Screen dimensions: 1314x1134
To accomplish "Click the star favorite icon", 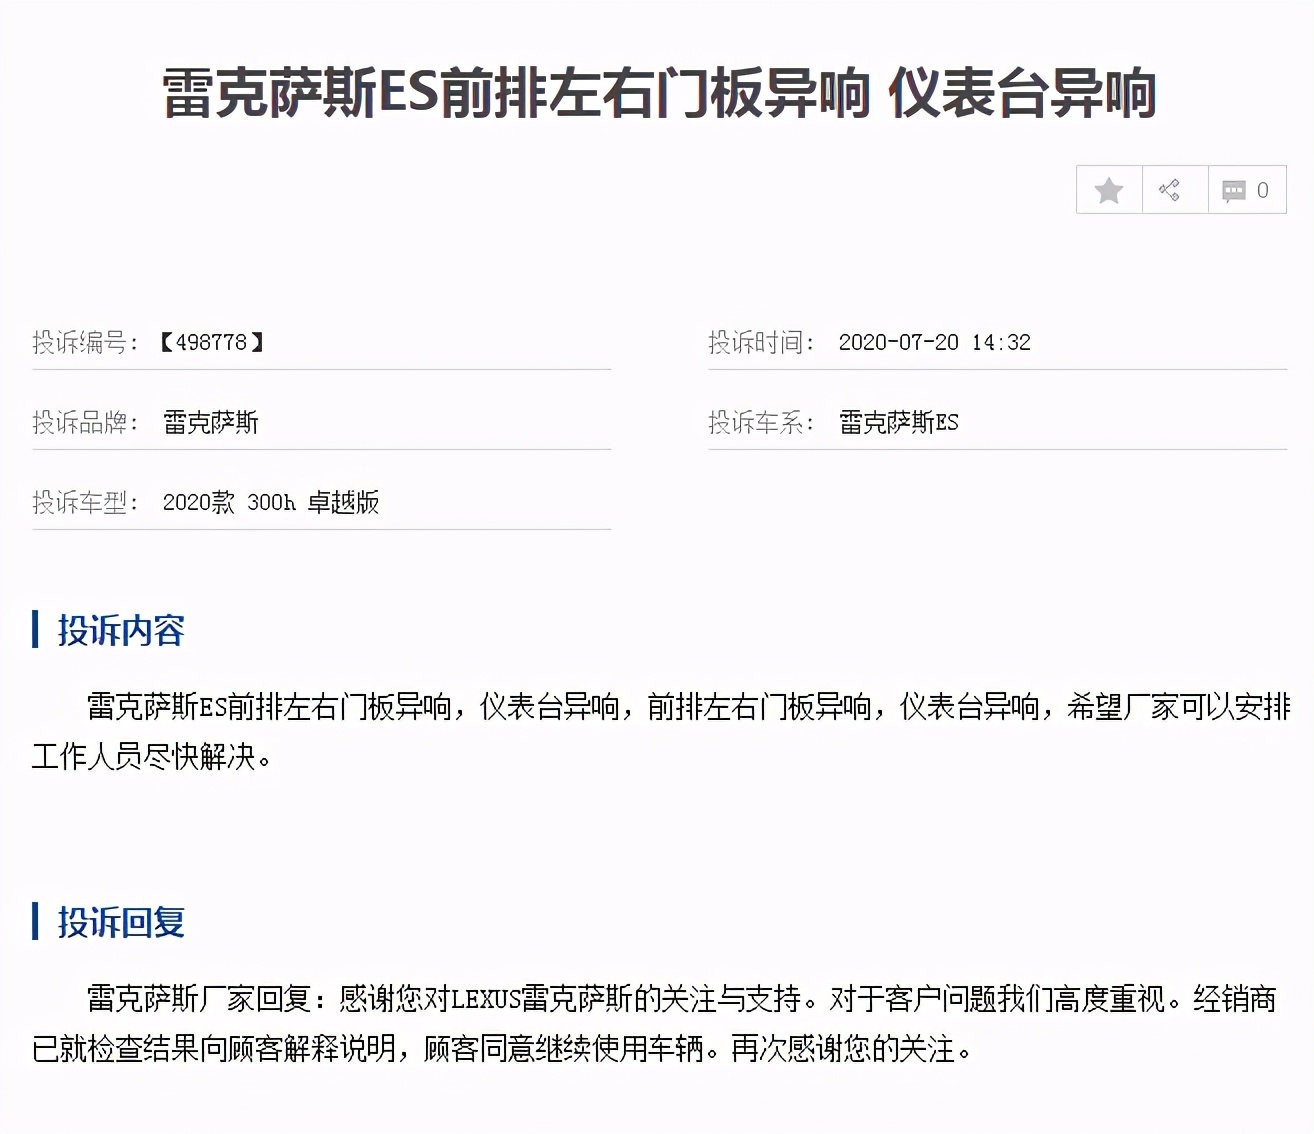I will [x=1109, y=190].
